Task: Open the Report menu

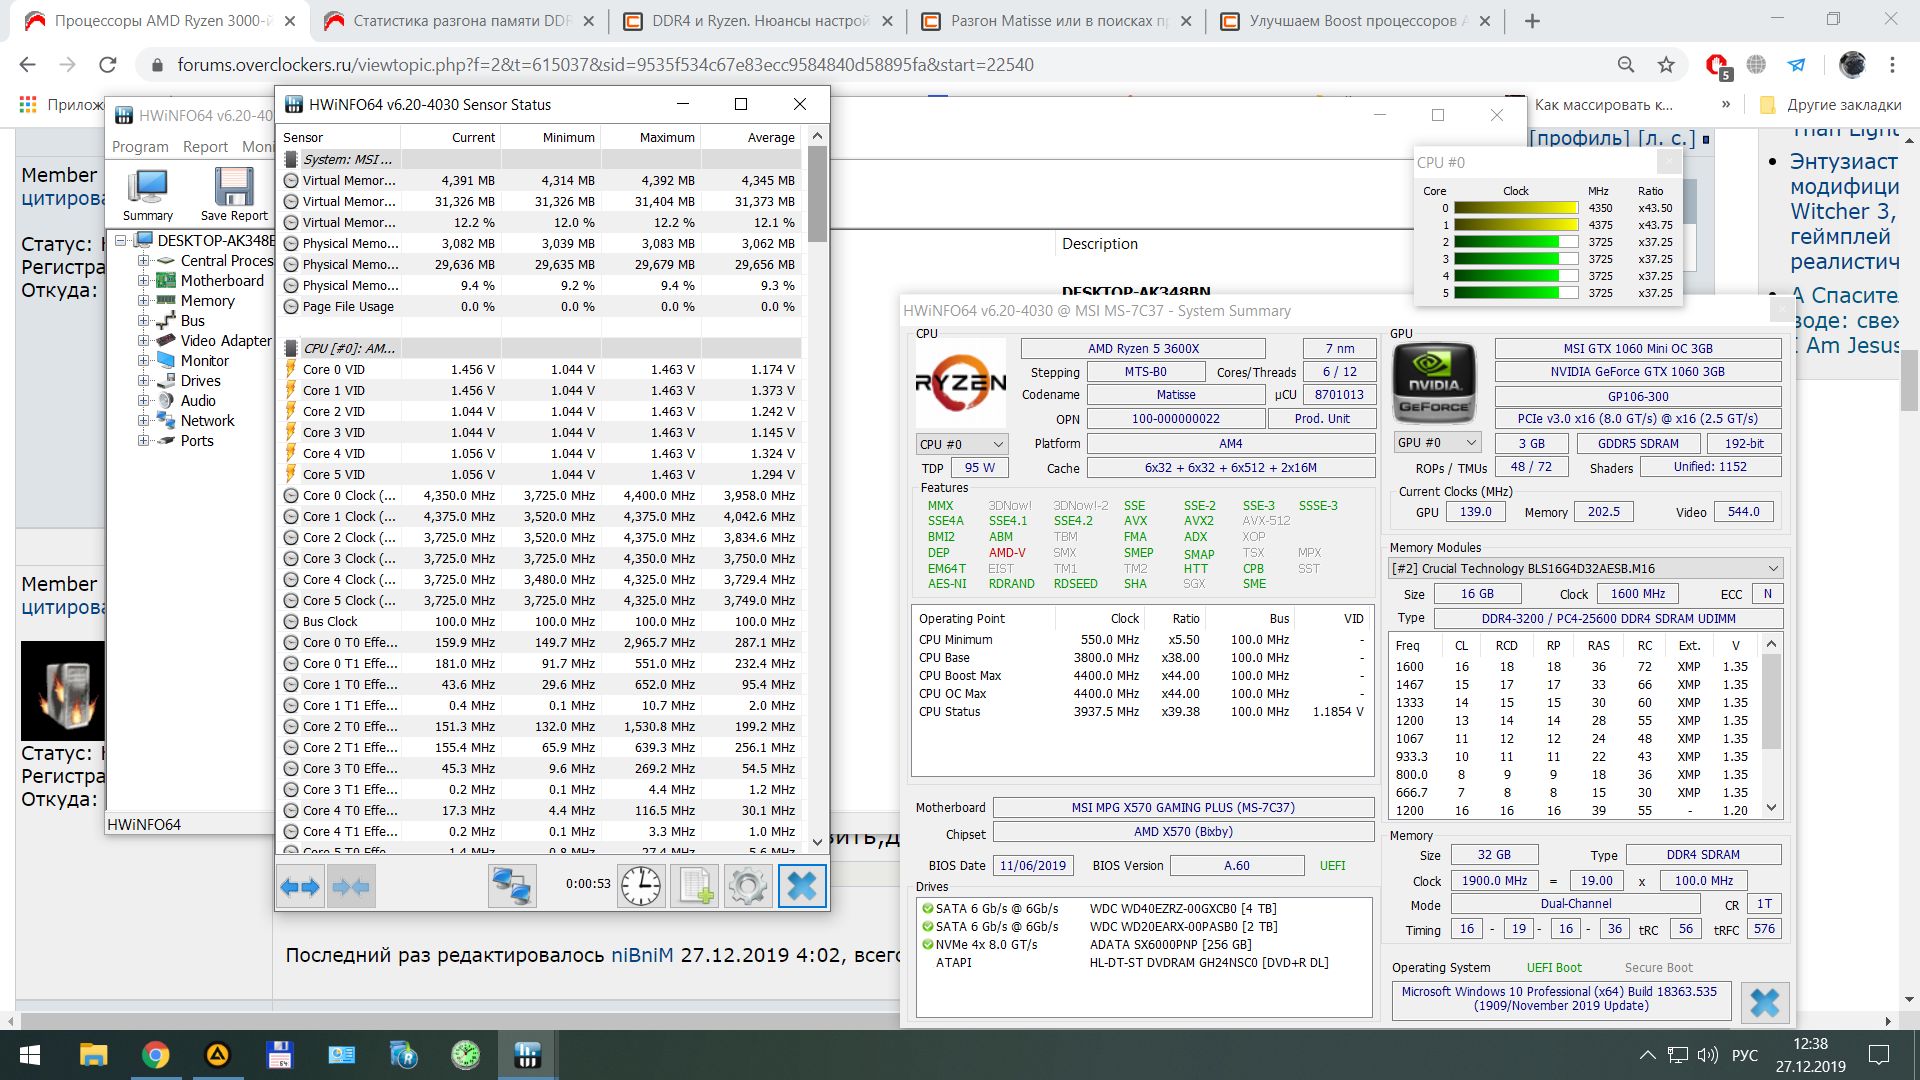Action: coord(205,146)
